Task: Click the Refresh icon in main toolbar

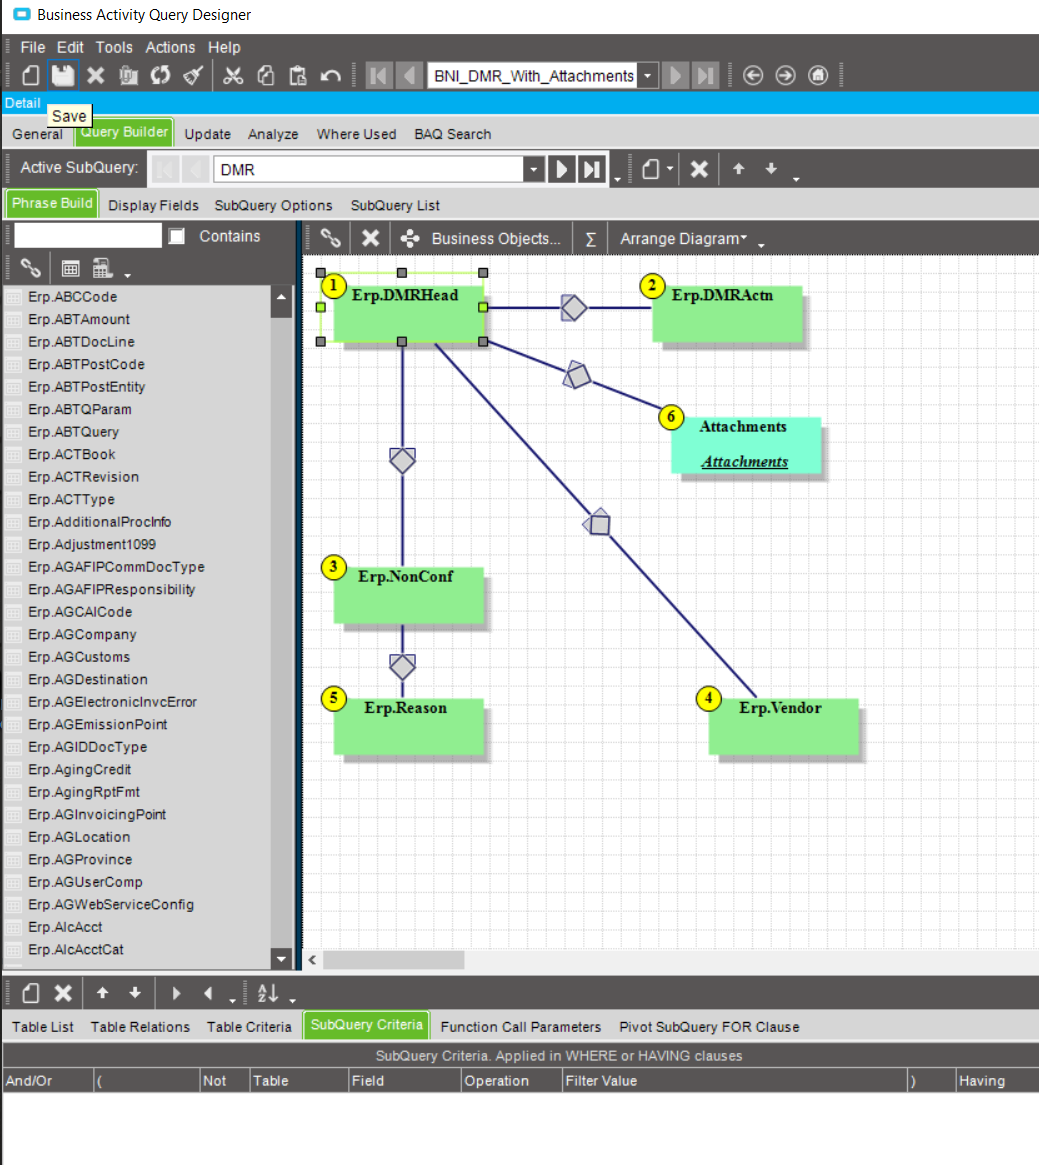Action: click(x=160, y=76)
